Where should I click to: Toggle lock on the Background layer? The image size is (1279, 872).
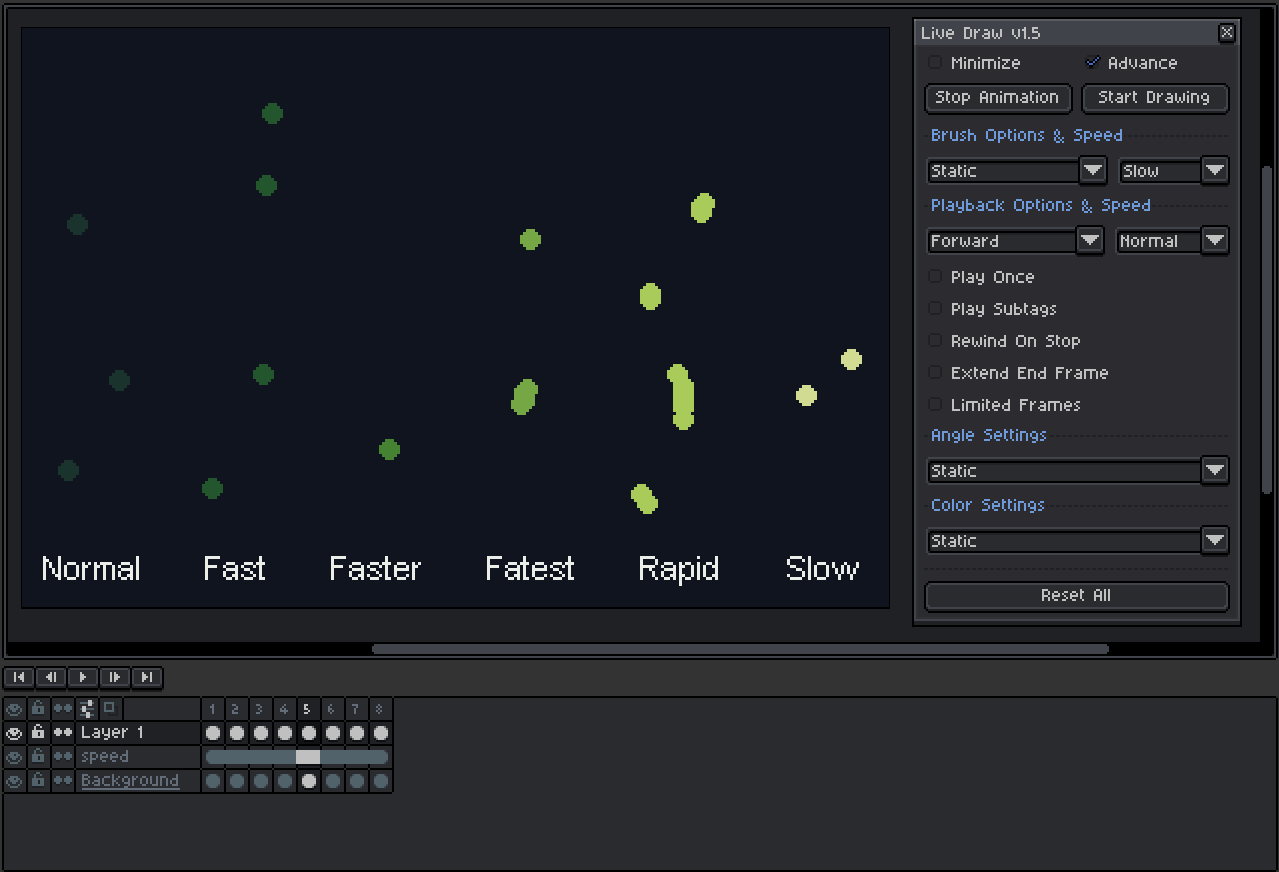(x=38, y=781)
